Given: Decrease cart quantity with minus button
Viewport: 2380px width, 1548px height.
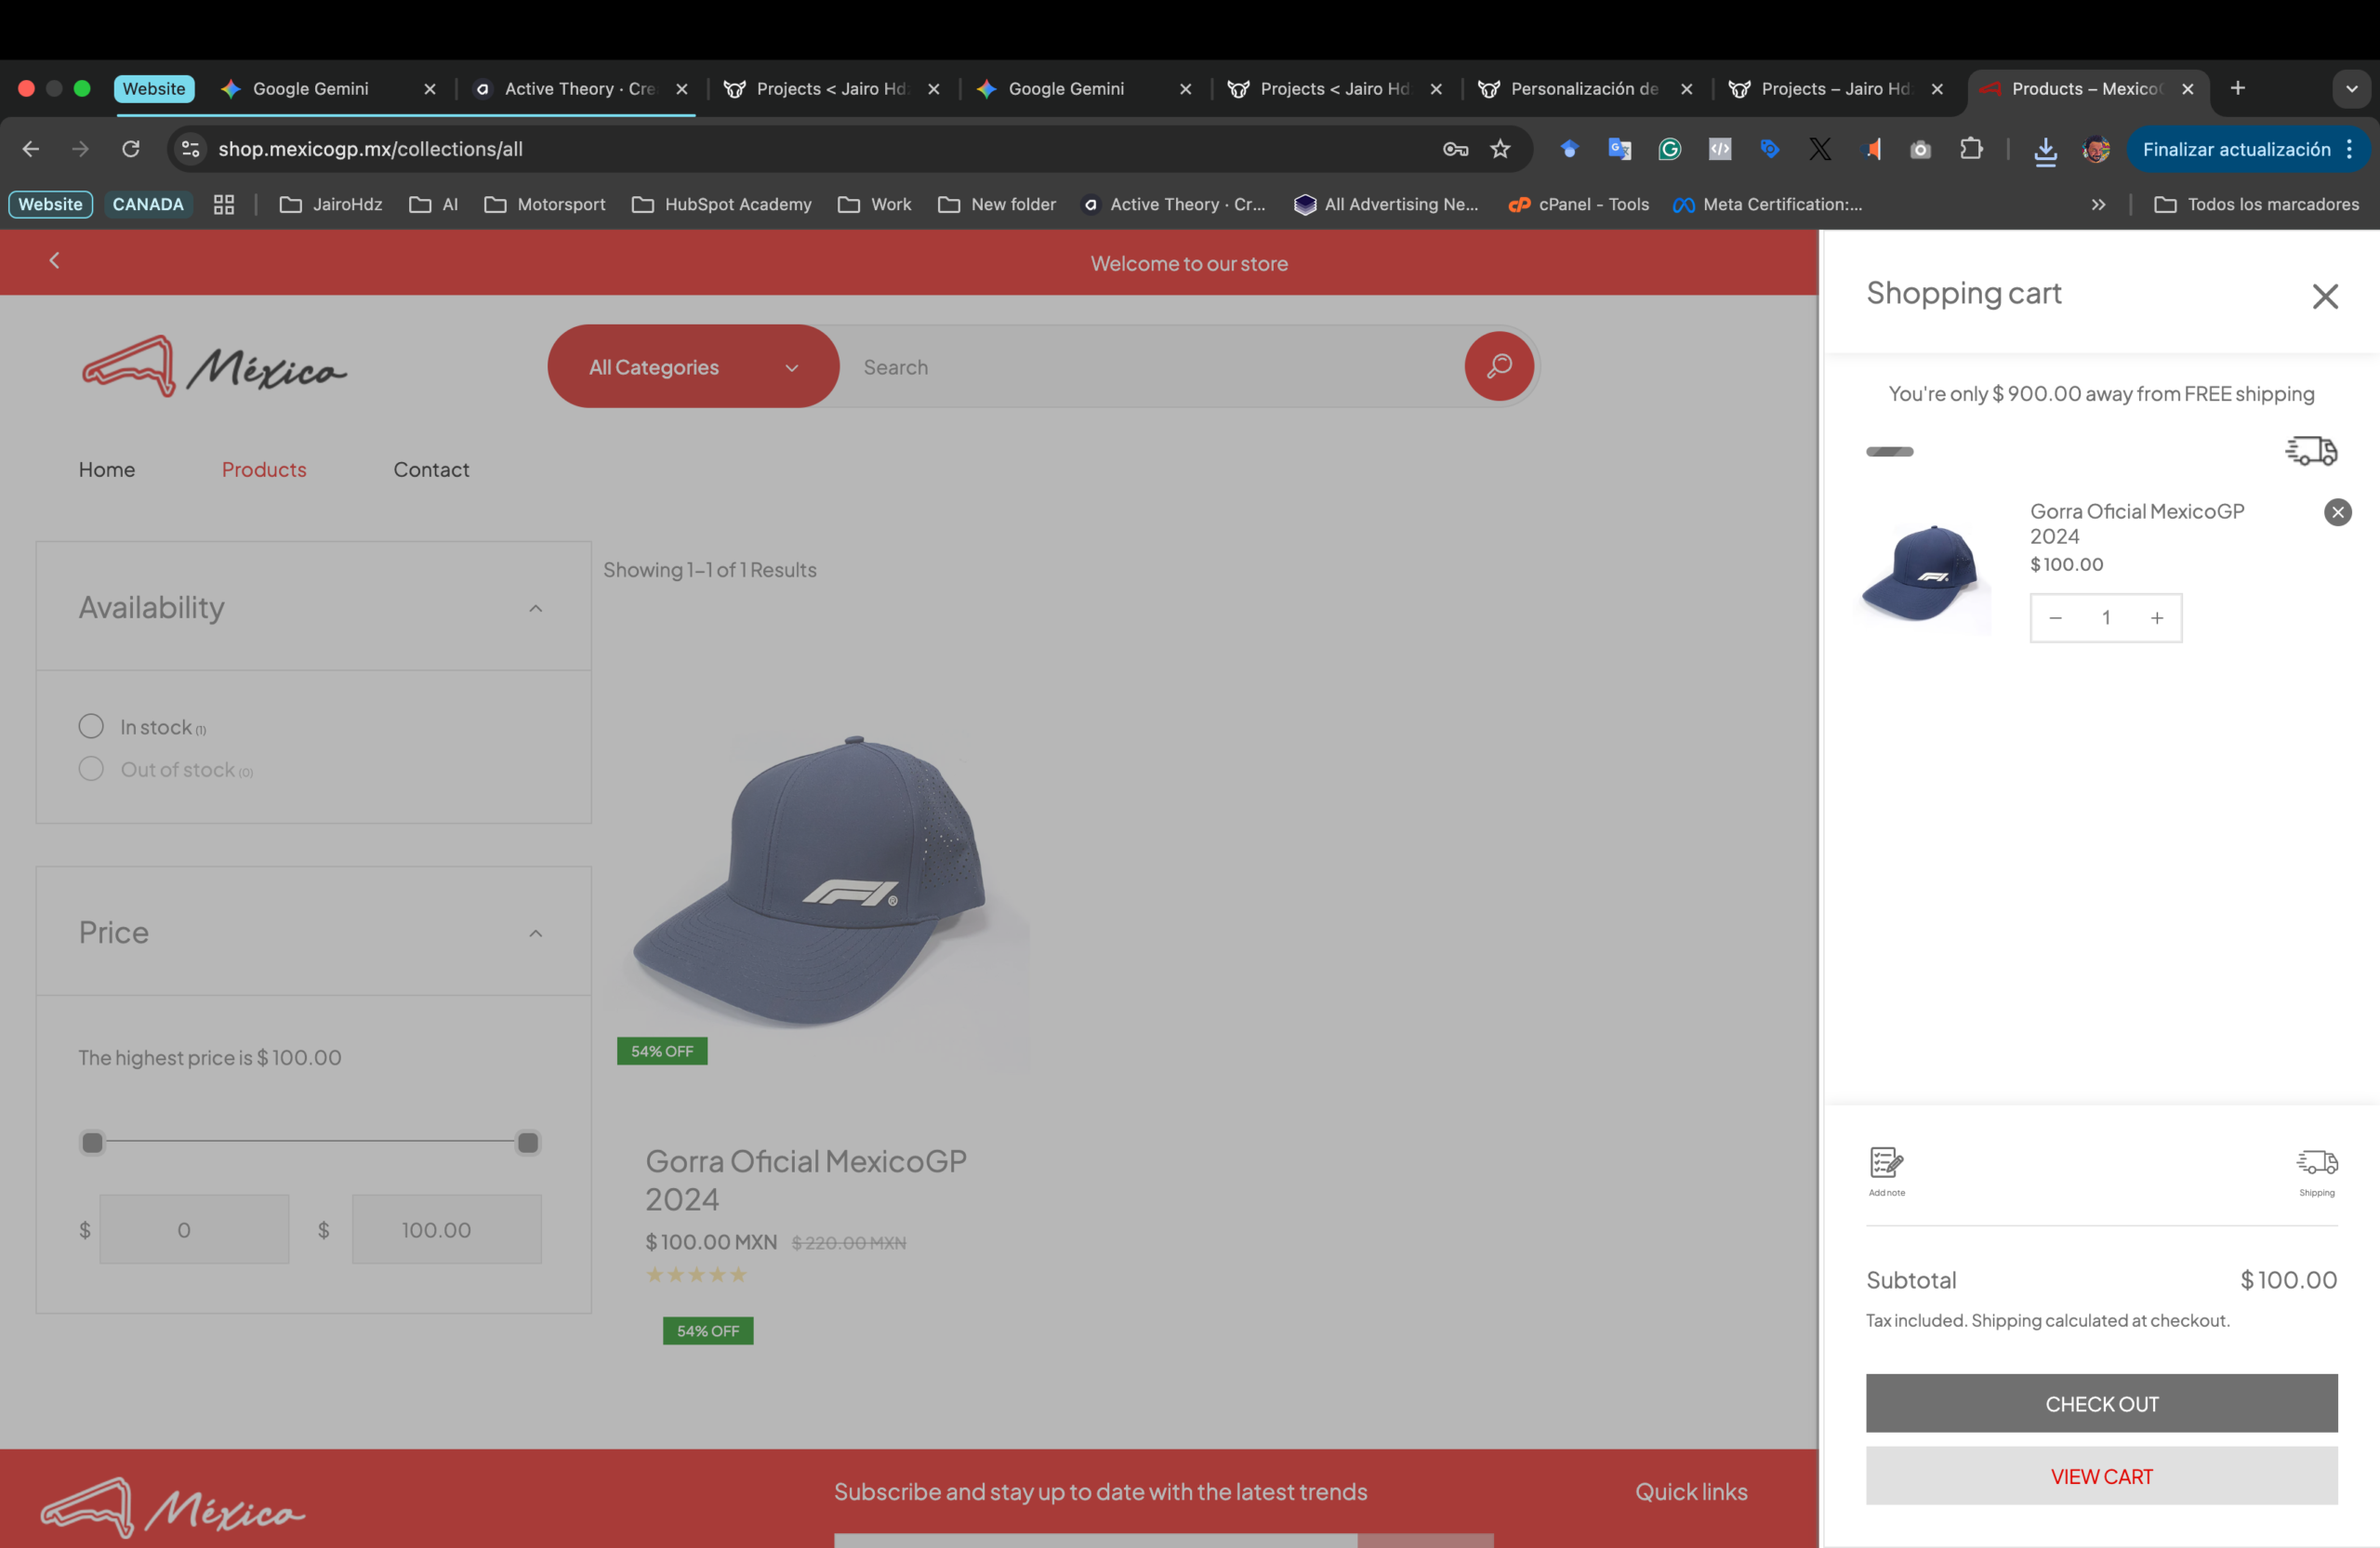Looking at the screenshot, I should [2055, 618].
